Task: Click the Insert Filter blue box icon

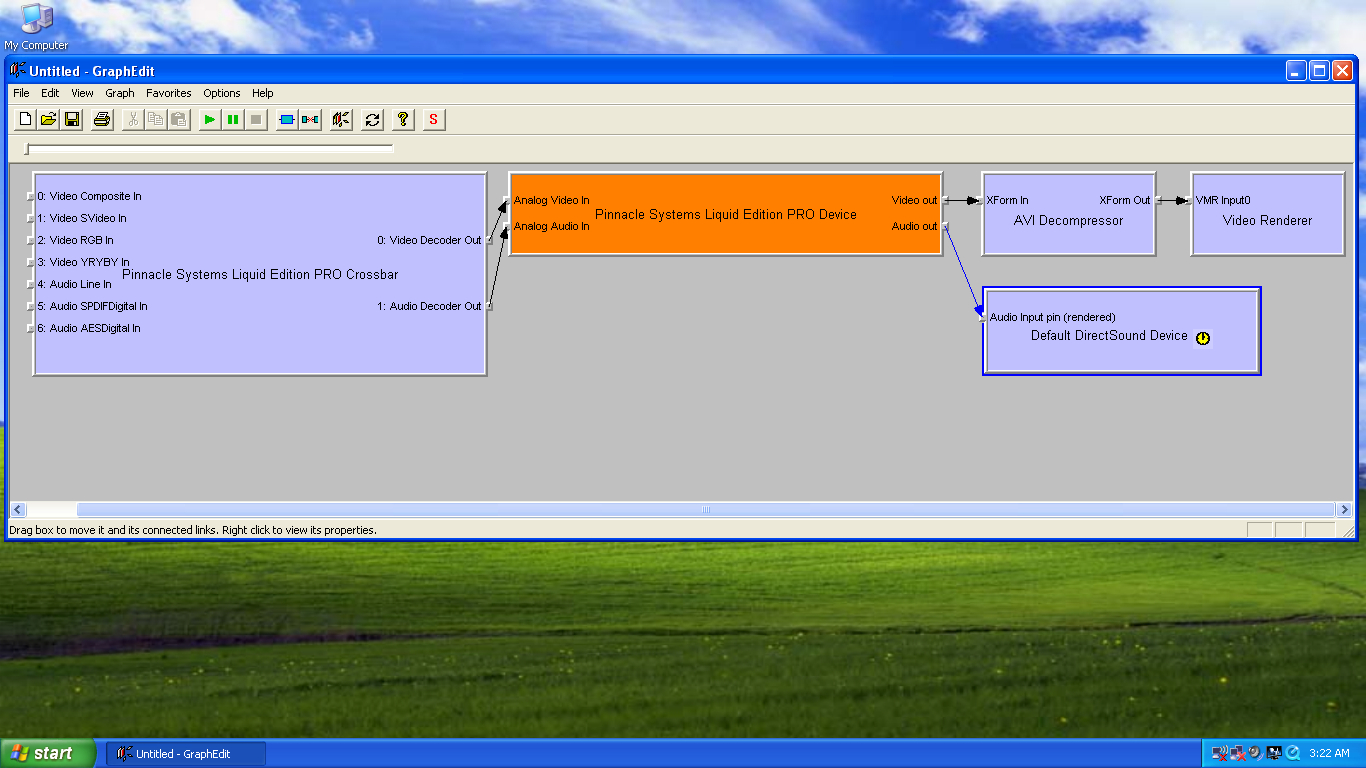Action: (287, 119)
